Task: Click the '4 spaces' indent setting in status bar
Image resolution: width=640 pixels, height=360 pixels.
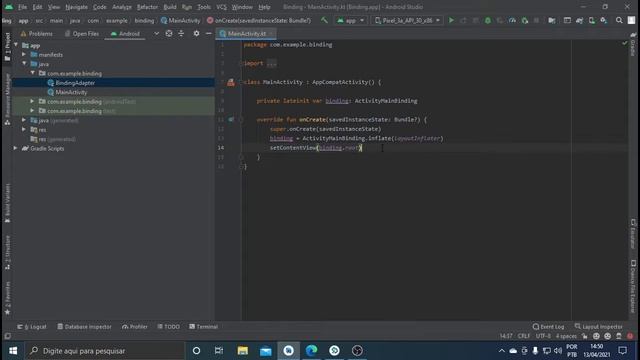Action: coord(567,336)
